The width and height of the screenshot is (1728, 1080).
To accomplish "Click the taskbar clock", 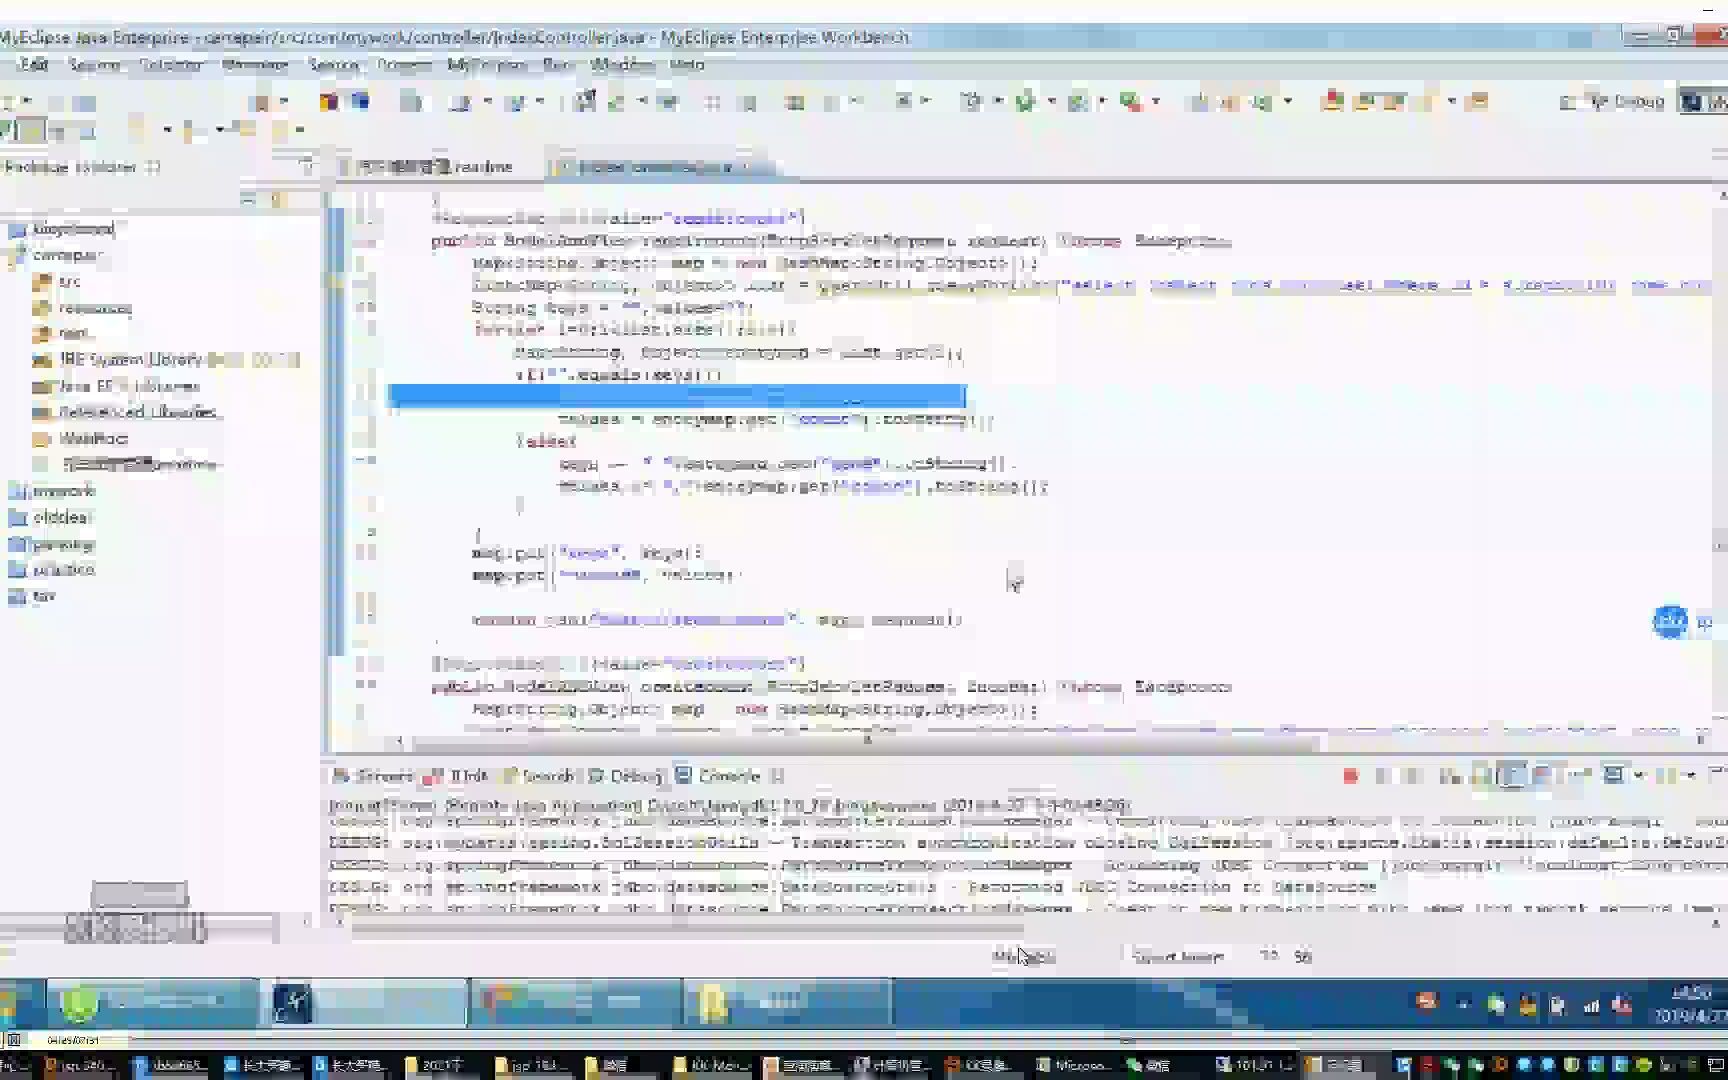I will pyautogui.click(x=1691, y=1004).
